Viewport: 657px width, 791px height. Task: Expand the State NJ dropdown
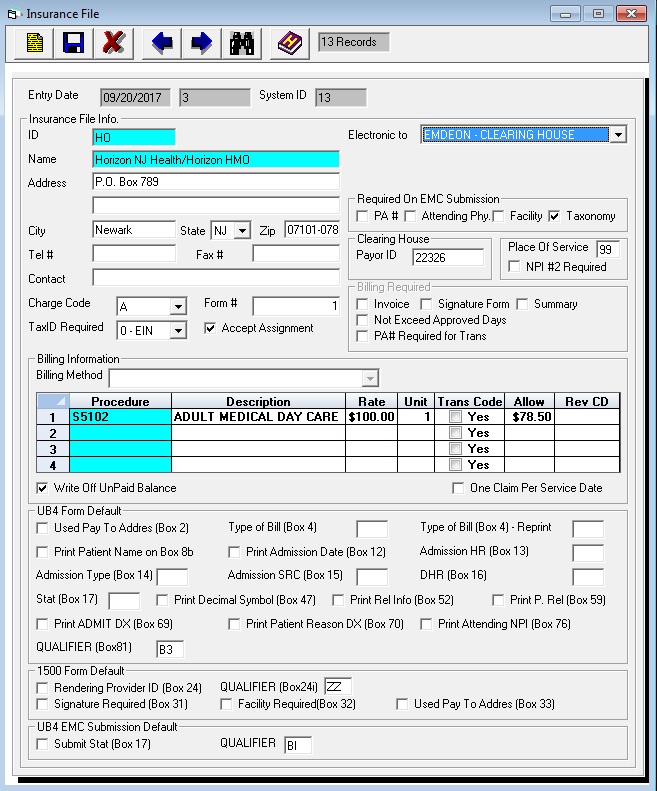243,231
